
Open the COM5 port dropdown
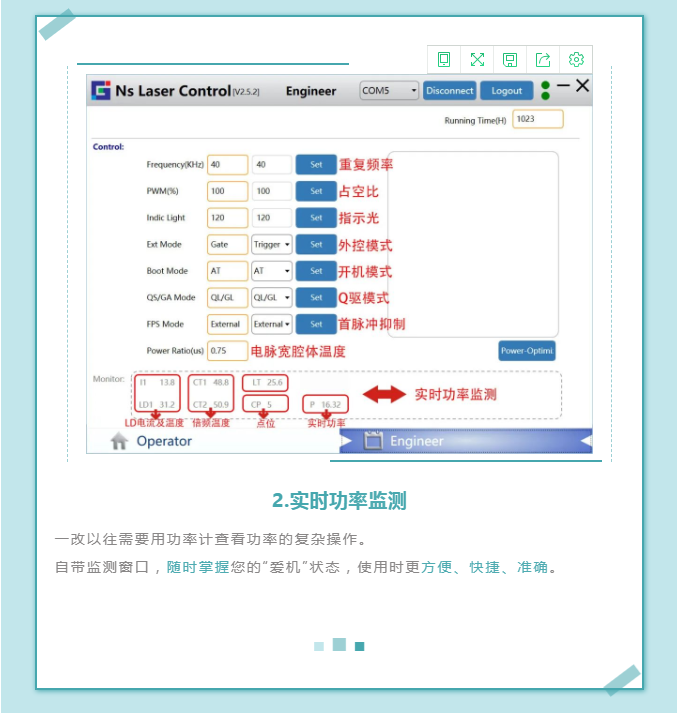coord(389,91)
